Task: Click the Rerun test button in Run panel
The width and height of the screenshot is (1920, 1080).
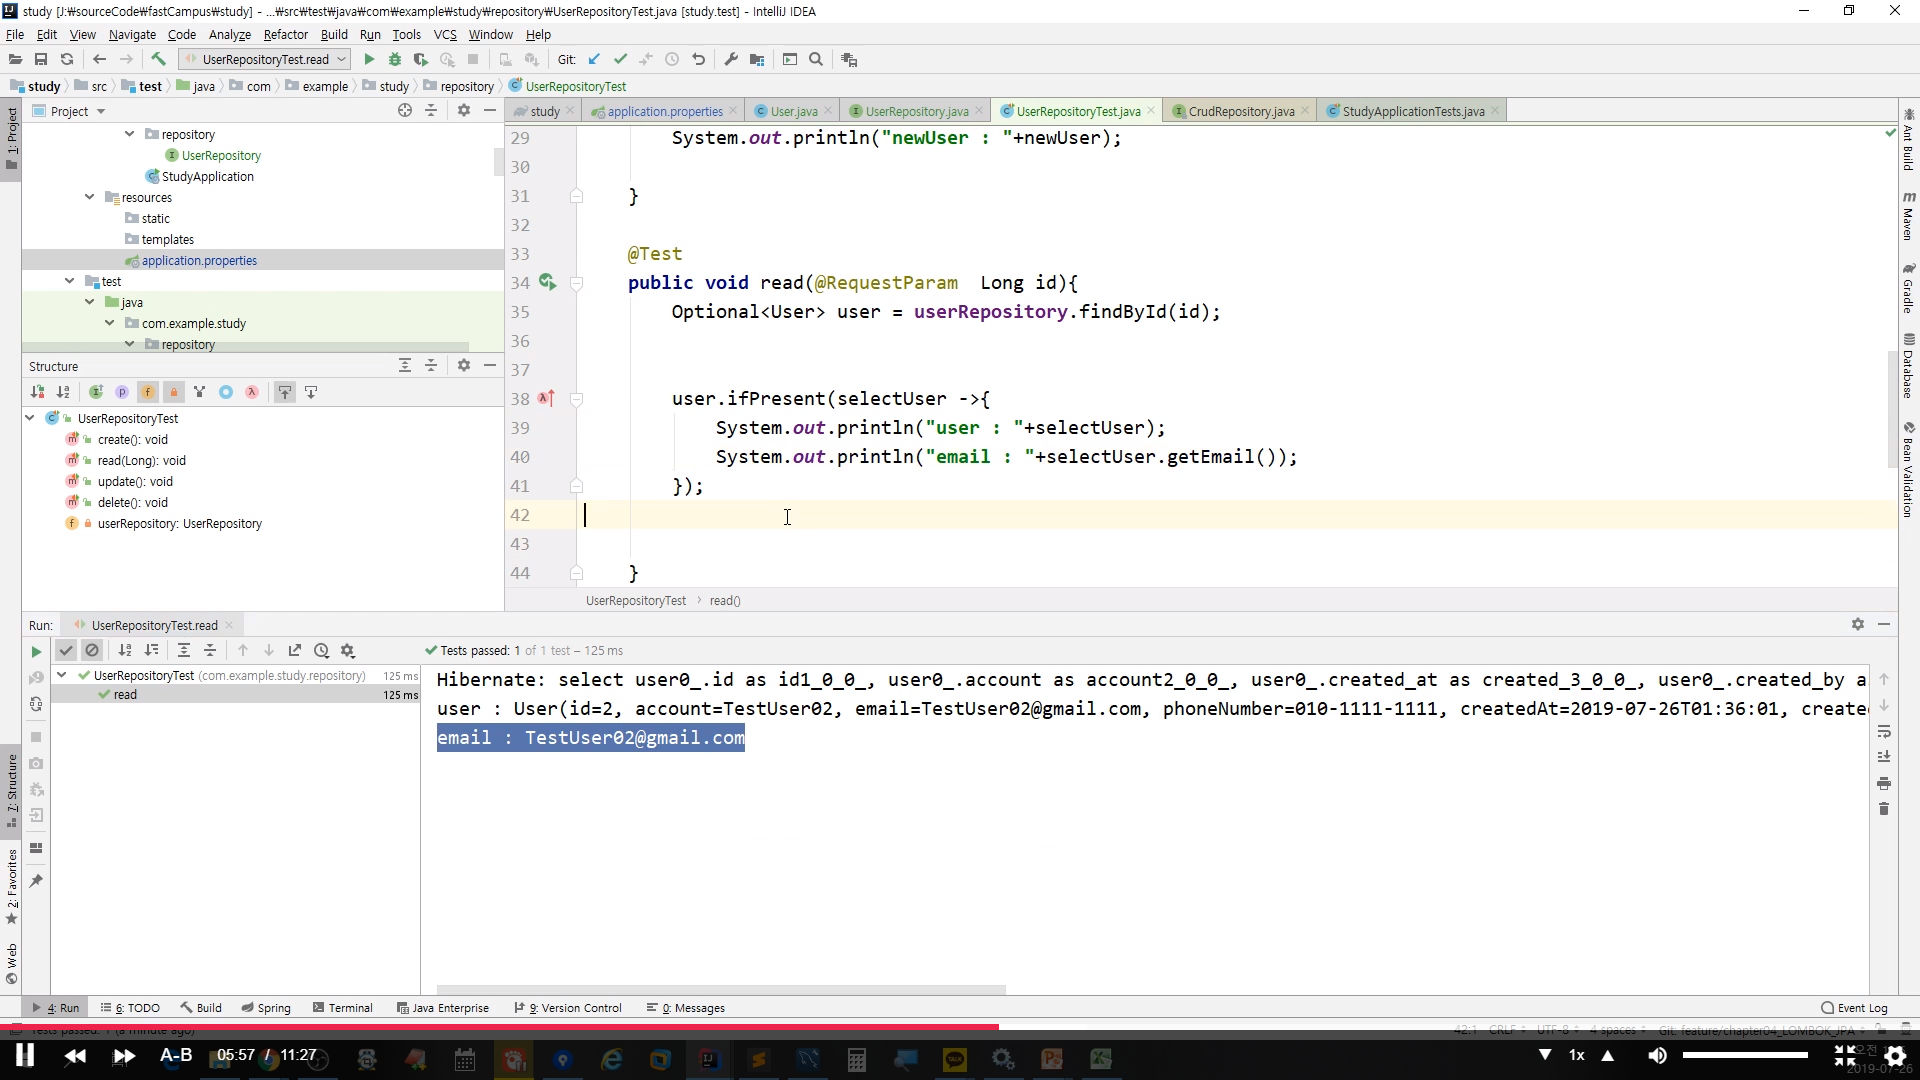Action: (x=36, y=651)
